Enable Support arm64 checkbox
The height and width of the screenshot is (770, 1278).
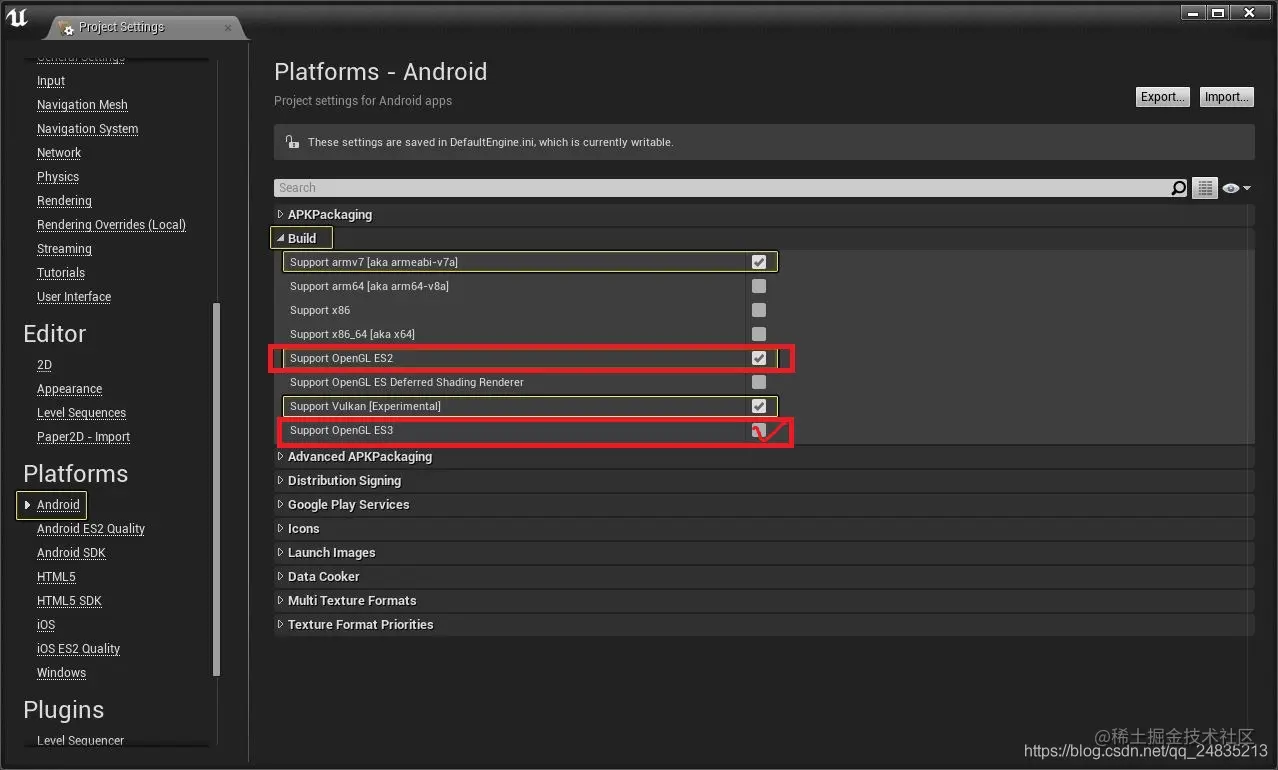pos(759,286)
